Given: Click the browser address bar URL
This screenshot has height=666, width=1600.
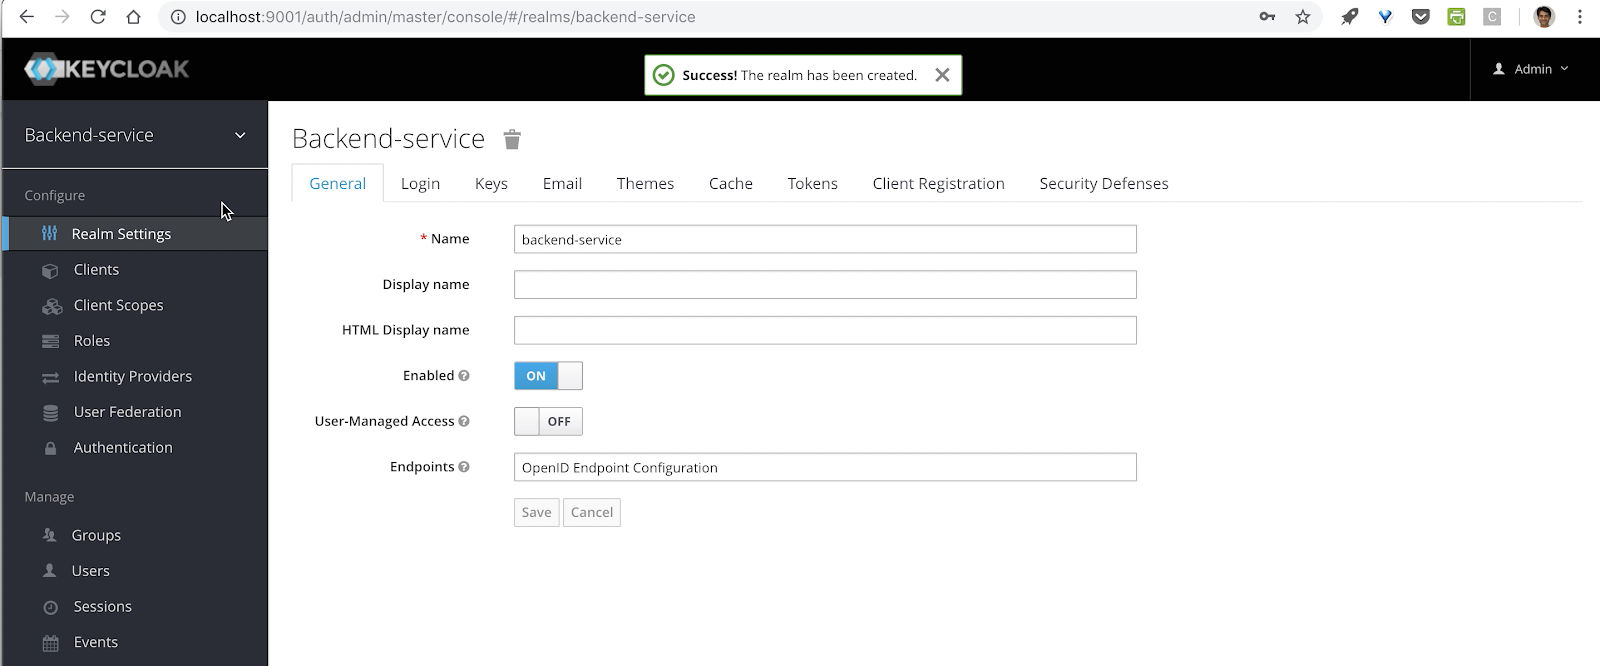Looking at the screenshot, I should pyautogui.click(x=445, y=17).
